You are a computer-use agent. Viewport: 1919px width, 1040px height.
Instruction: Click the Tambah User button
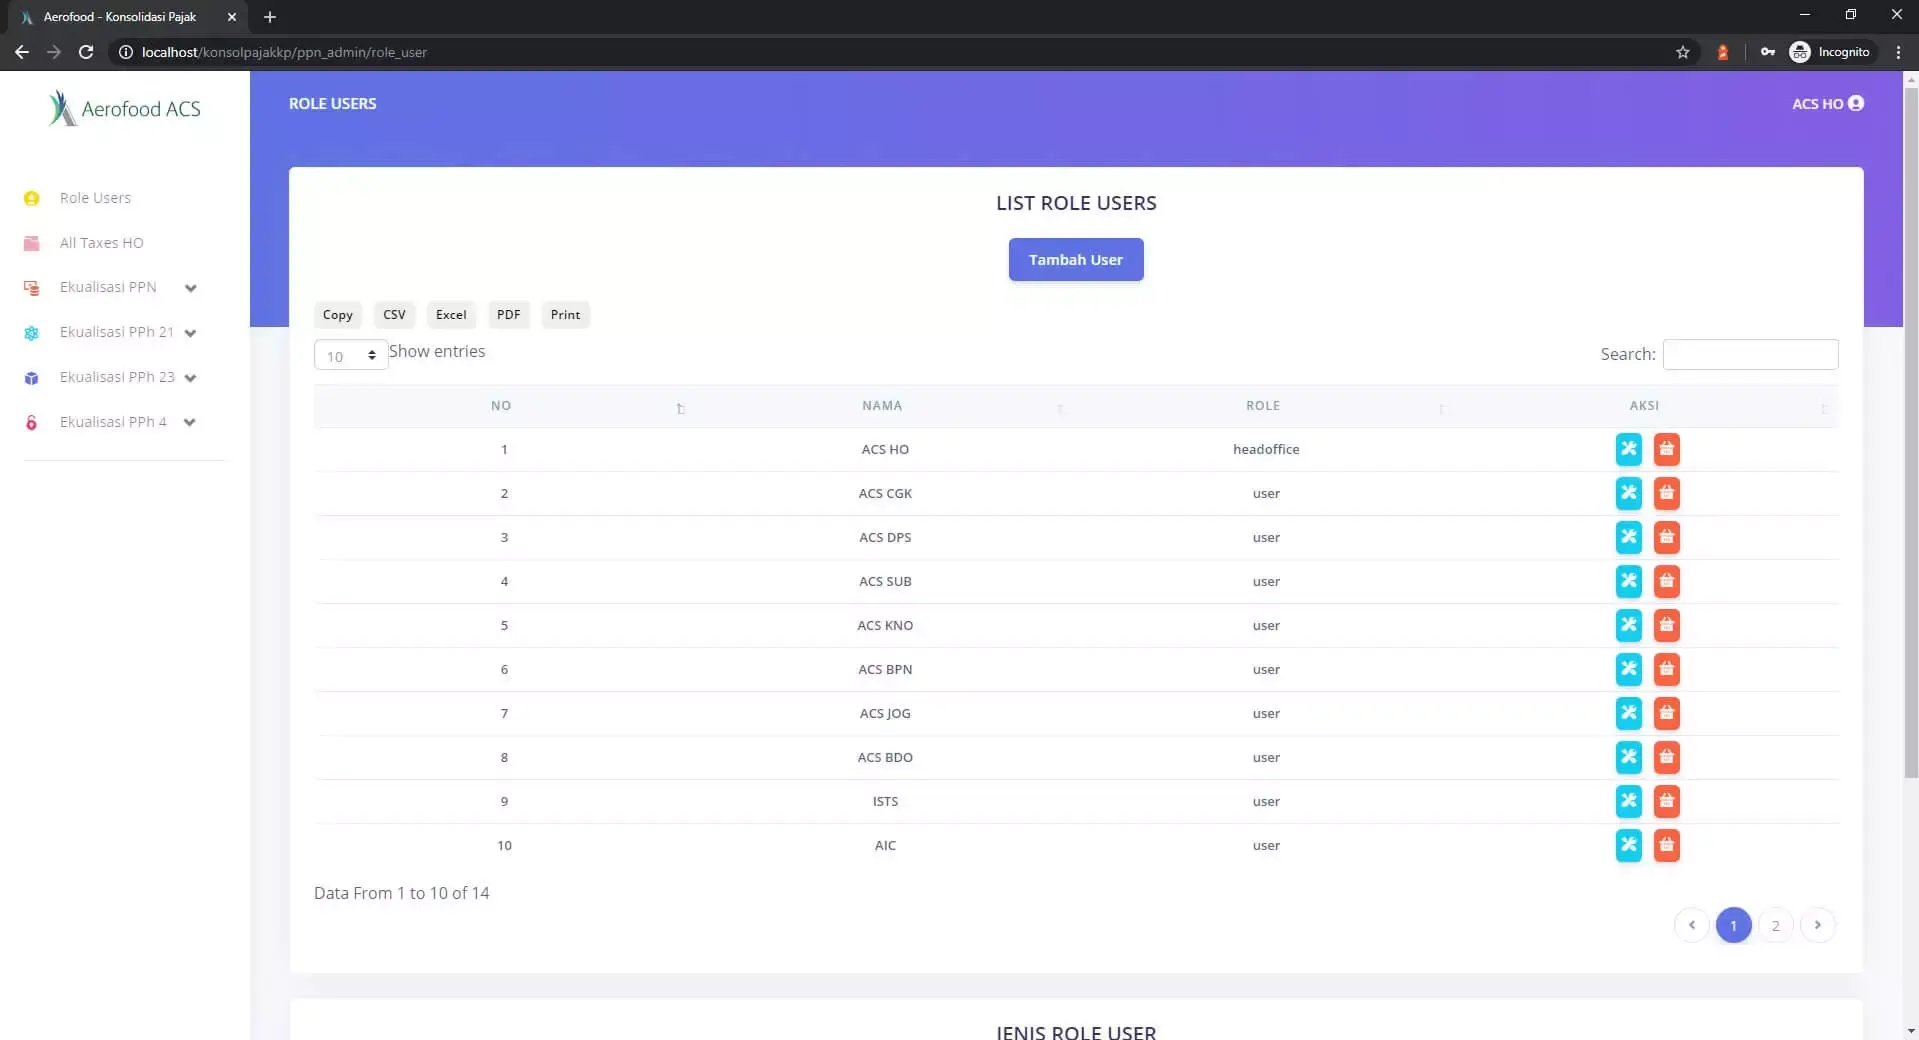tap(1076, 260)
